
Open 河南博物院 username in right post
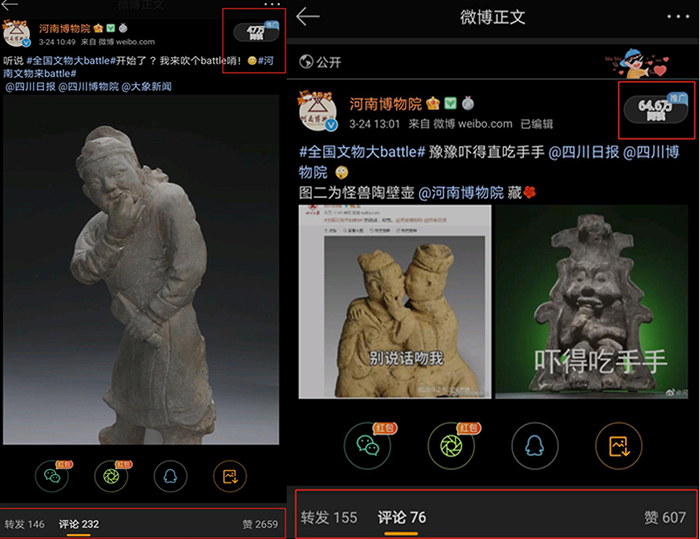coord(385,104)
